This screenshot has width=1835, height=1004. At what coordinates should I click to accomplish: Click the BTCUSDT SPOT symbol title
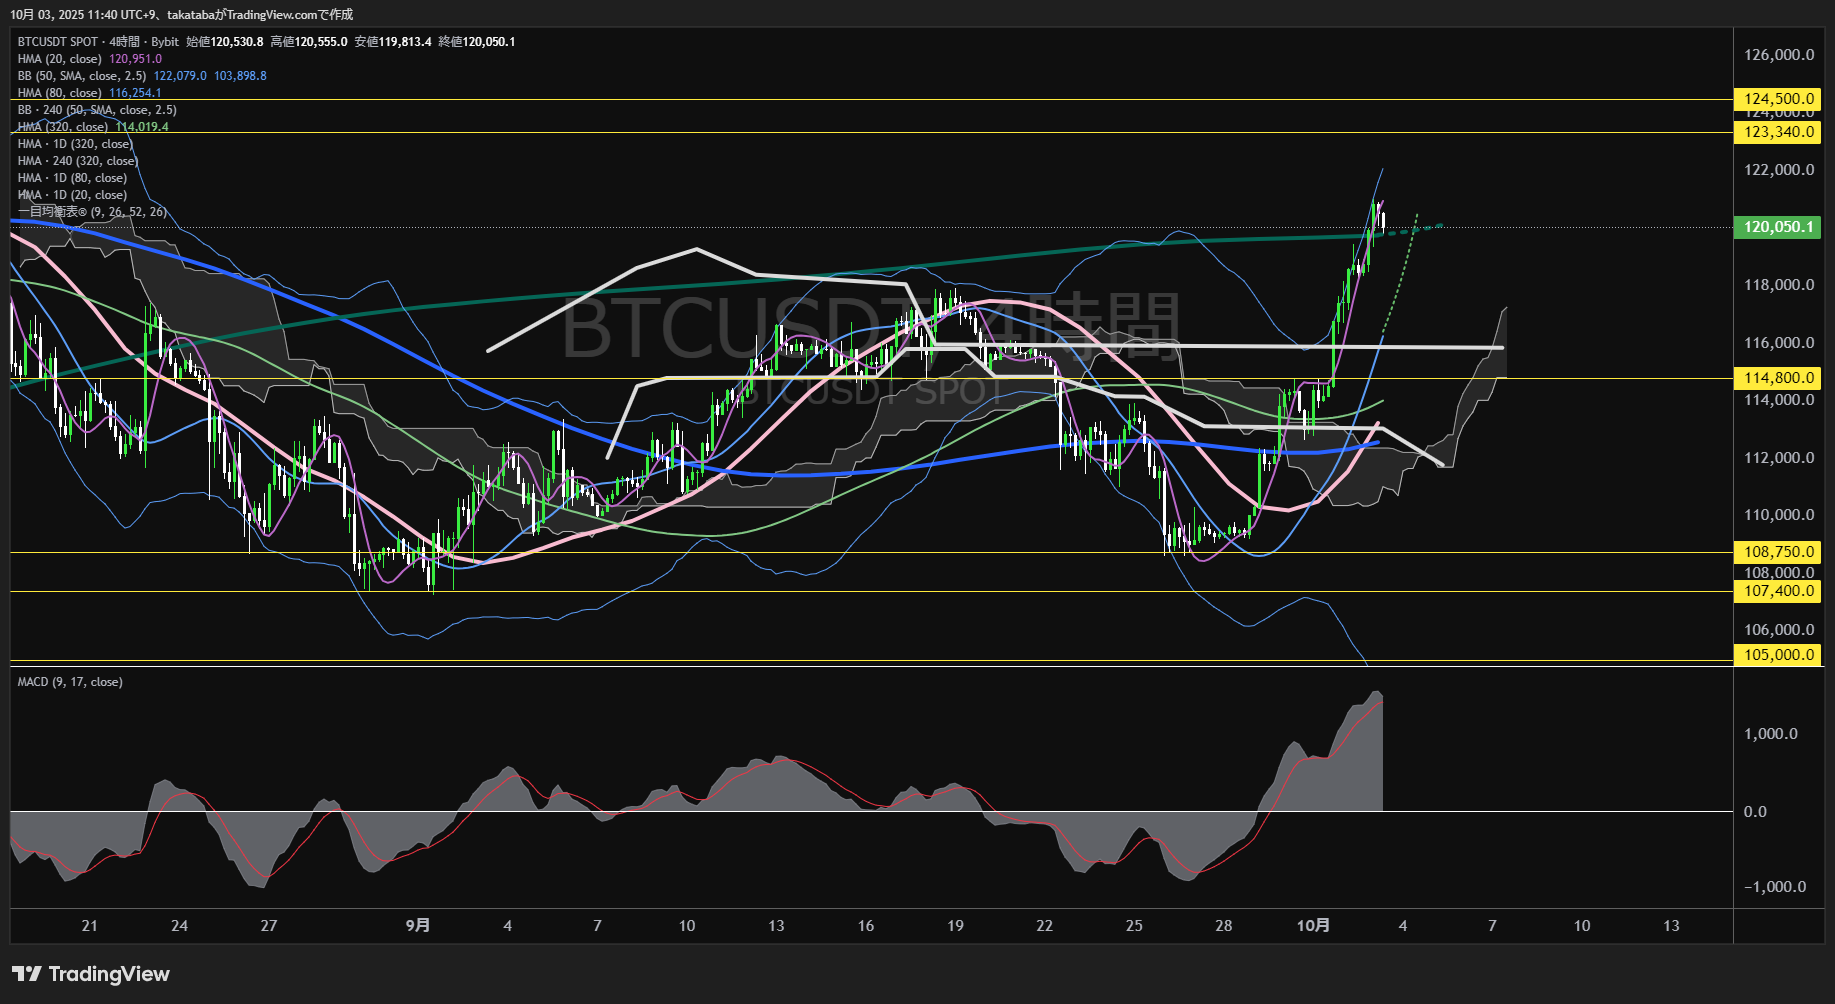tap(58, 42)
